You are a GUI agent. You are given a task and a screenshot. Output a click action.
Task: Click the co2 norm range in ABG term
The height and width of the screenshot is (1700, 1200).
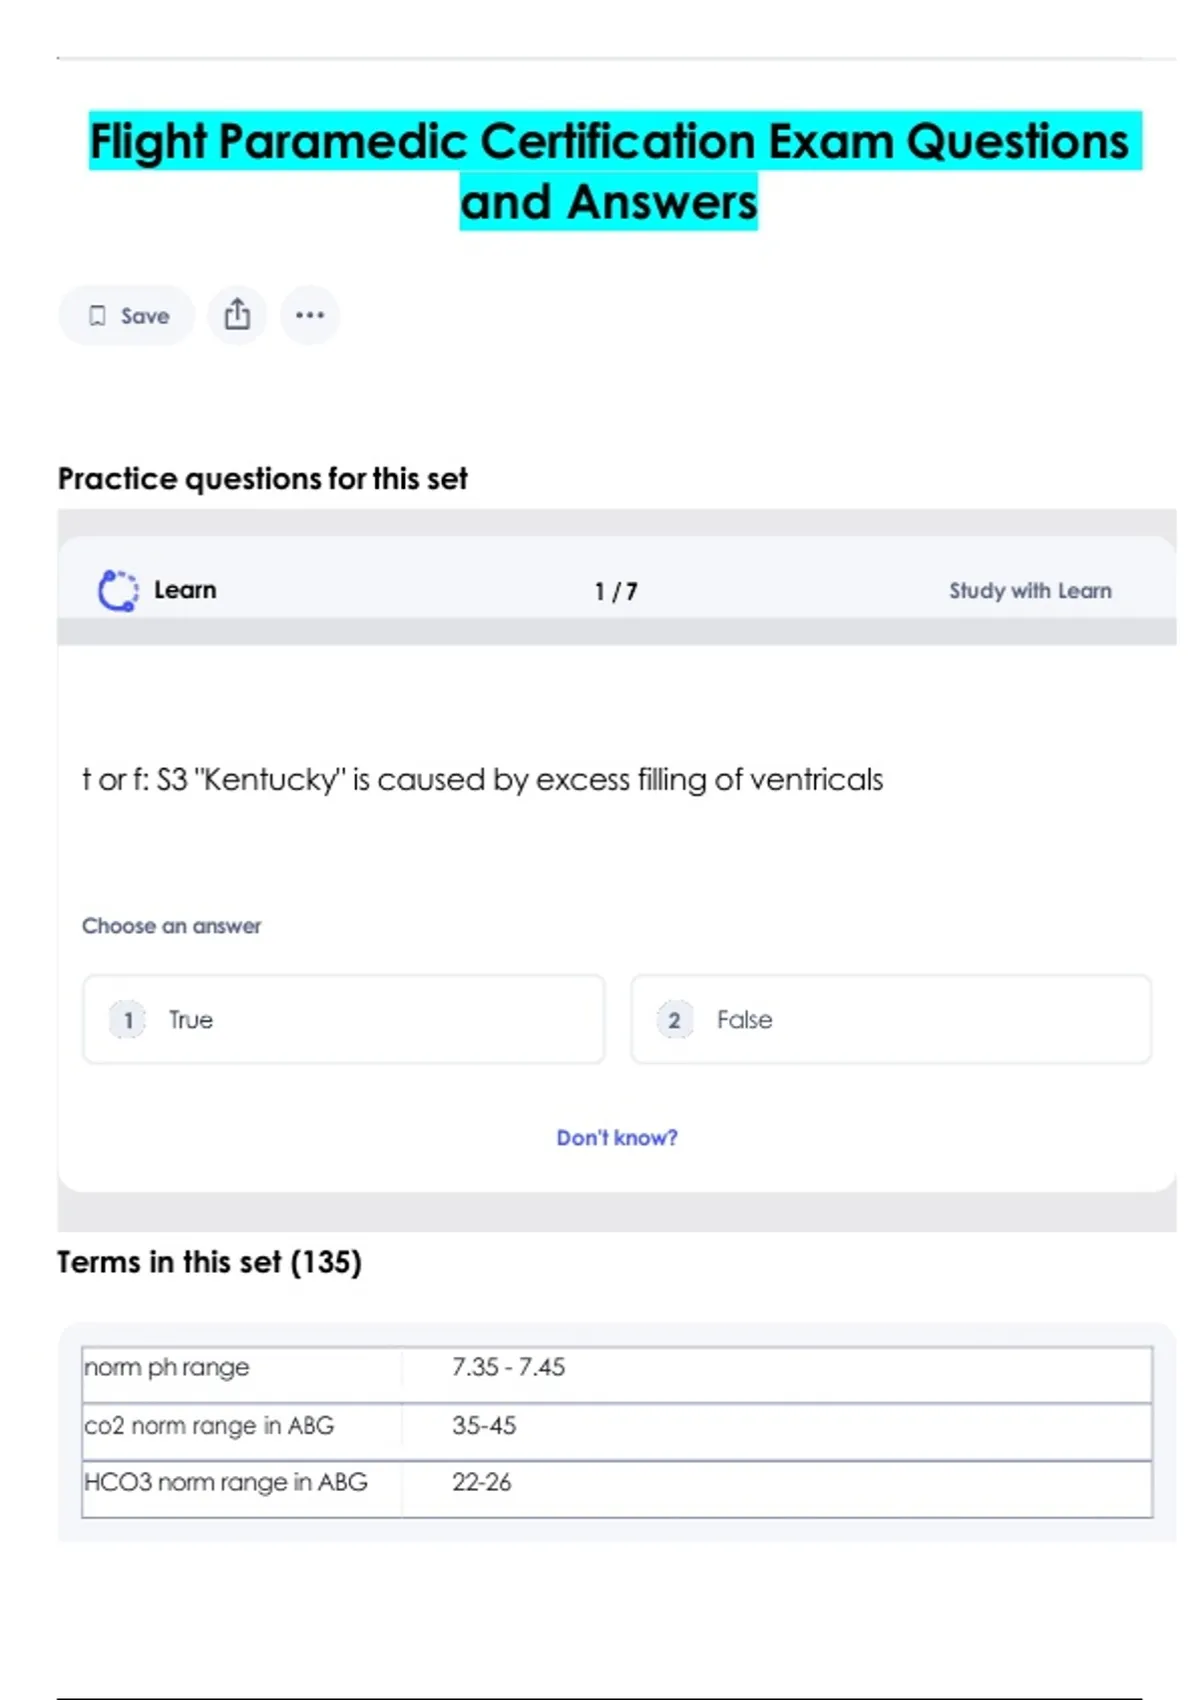click(x=209, y=1426)
